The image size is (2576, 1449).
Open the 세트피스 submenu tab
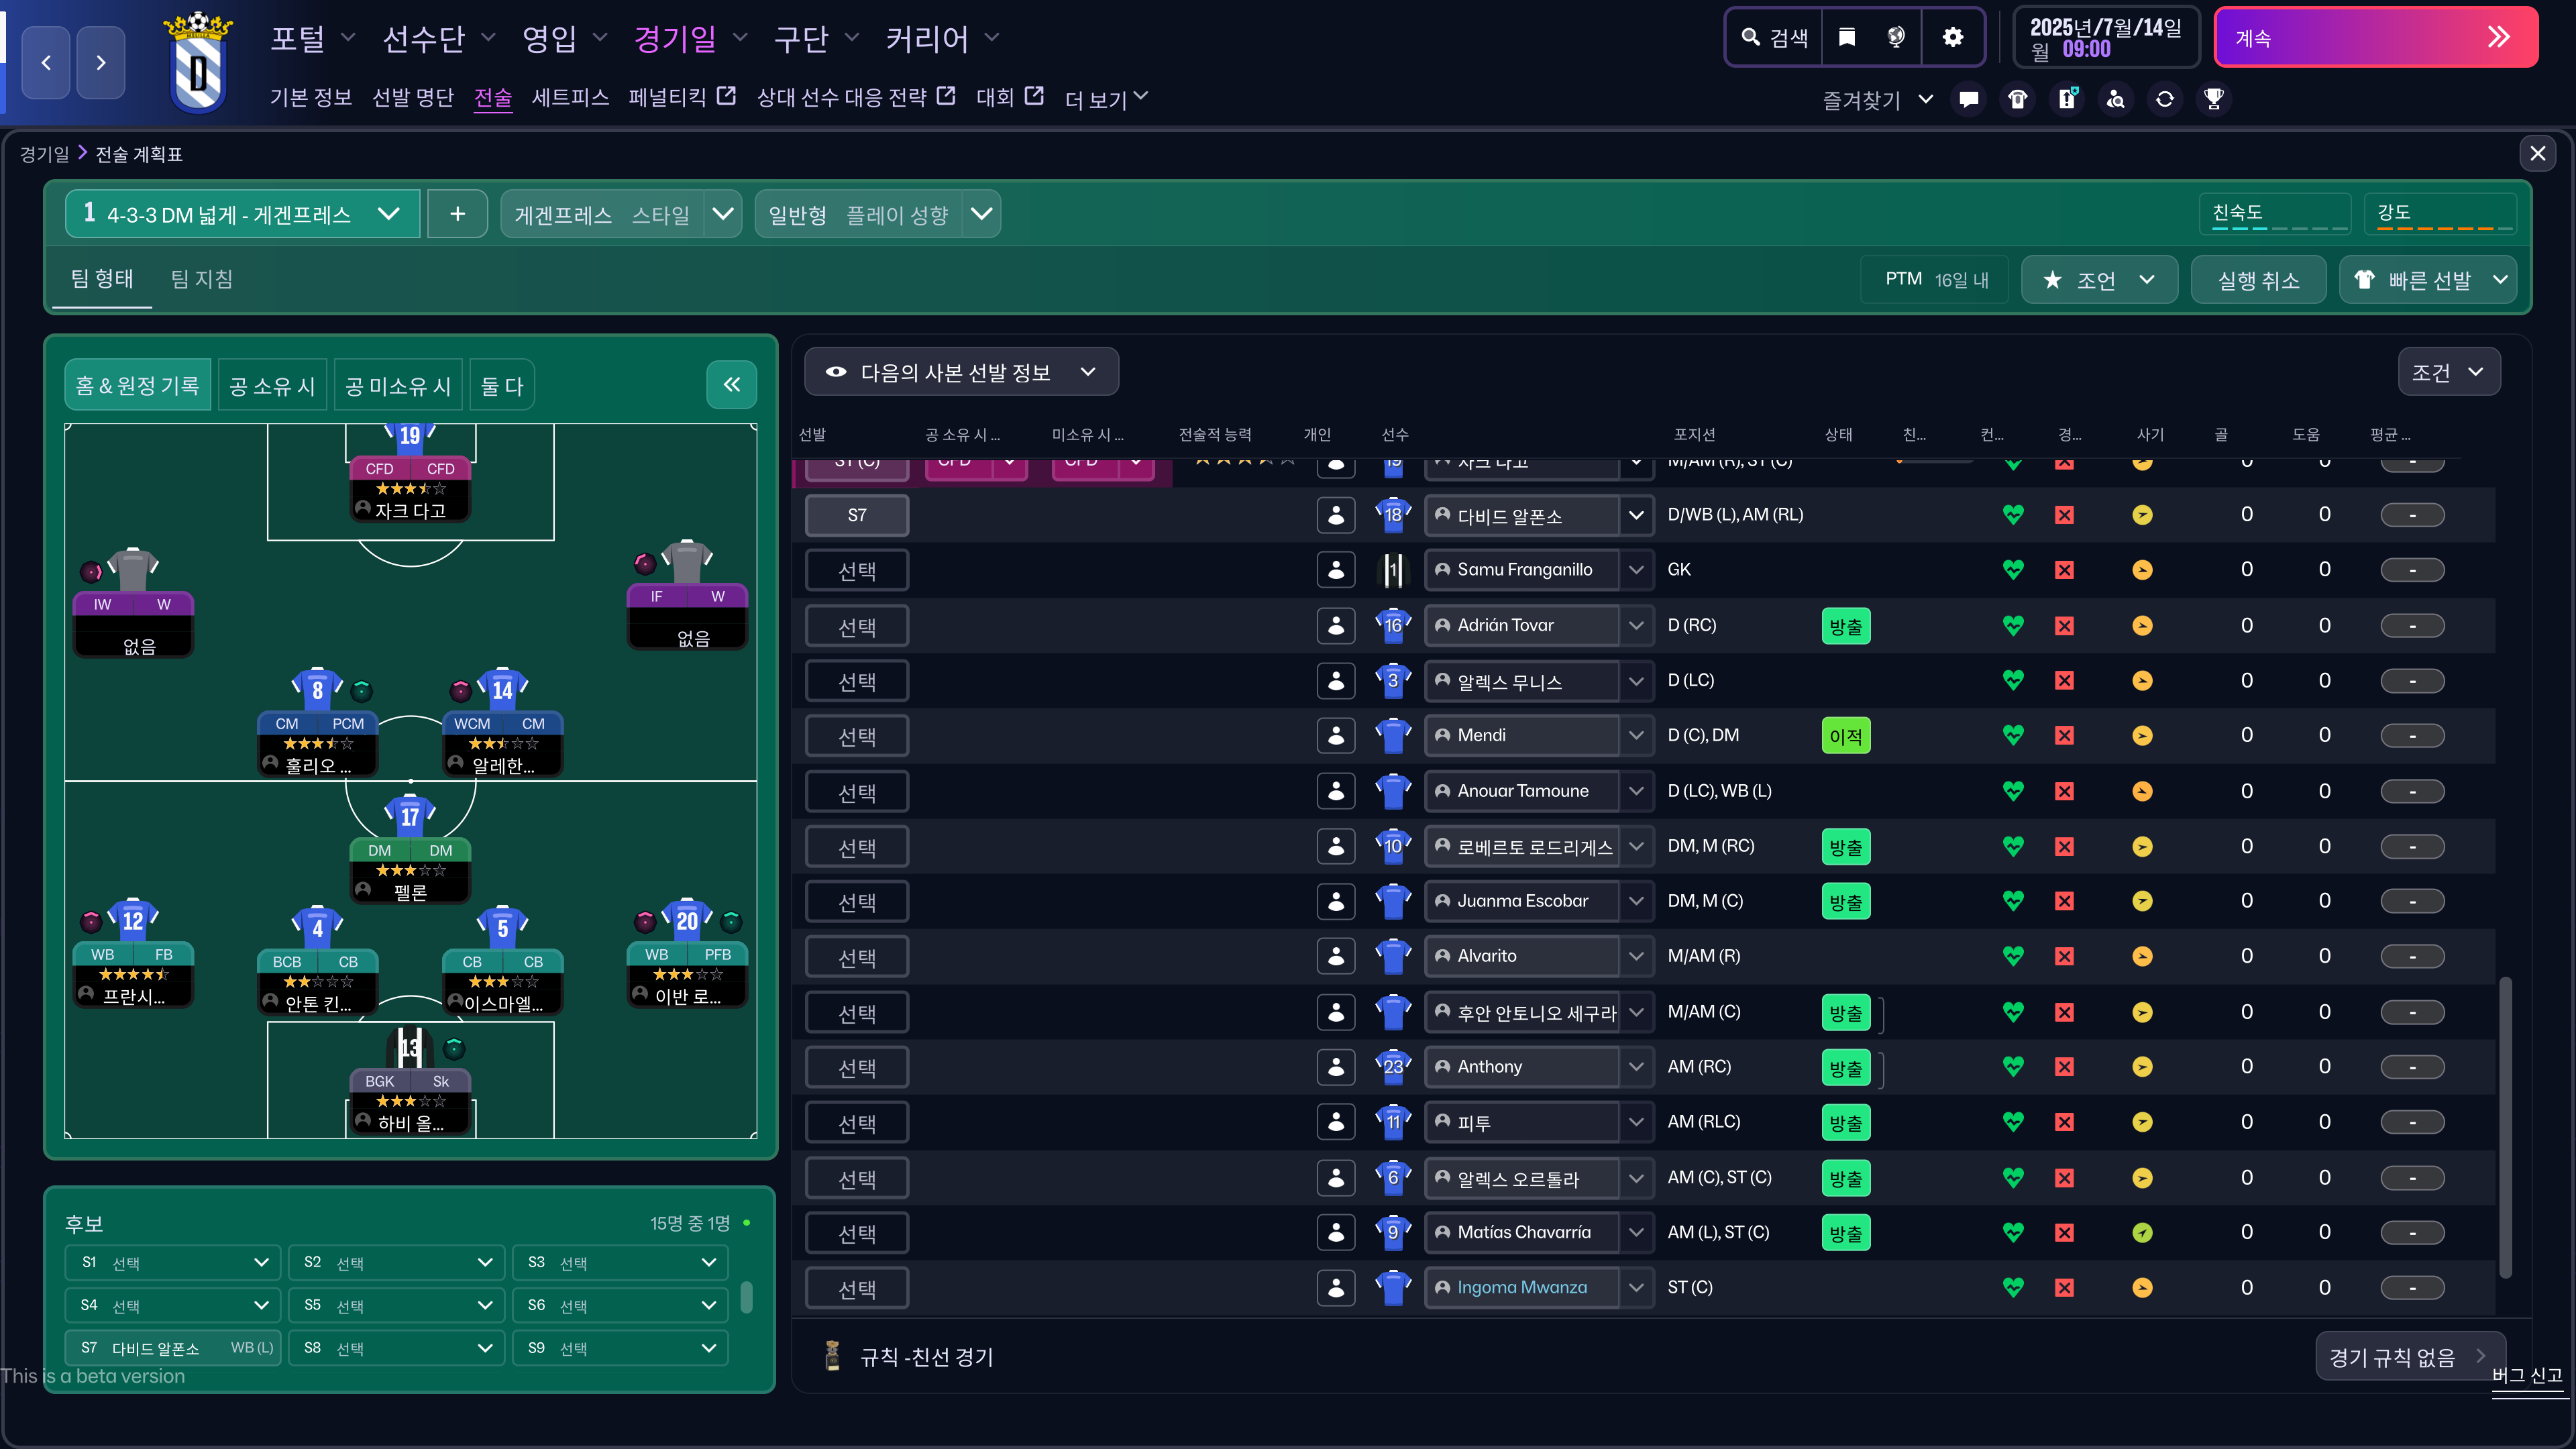coord(570,98)
